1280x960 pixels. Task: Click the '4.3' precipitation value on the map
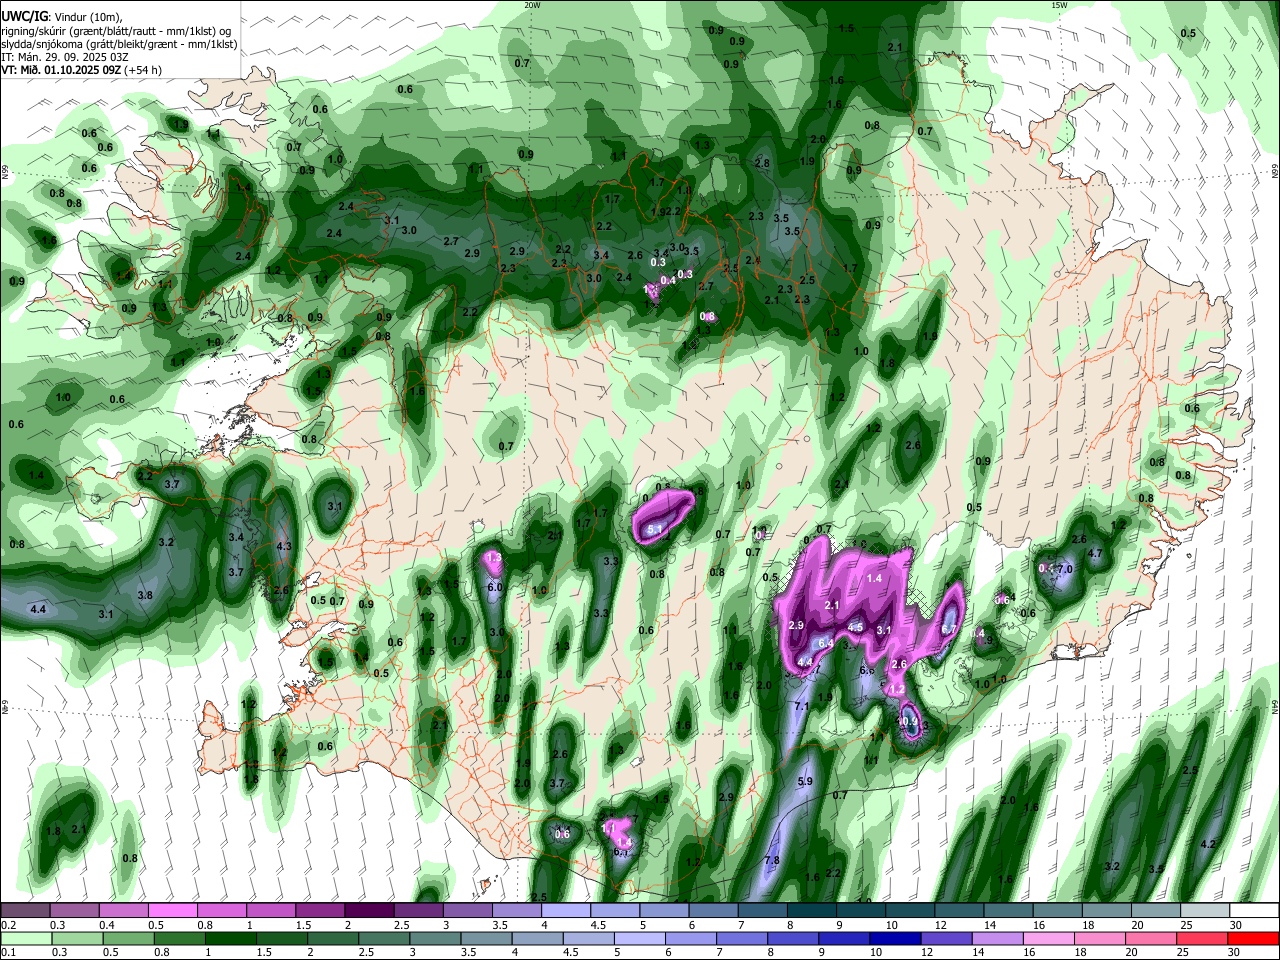[x=284, y=547]
